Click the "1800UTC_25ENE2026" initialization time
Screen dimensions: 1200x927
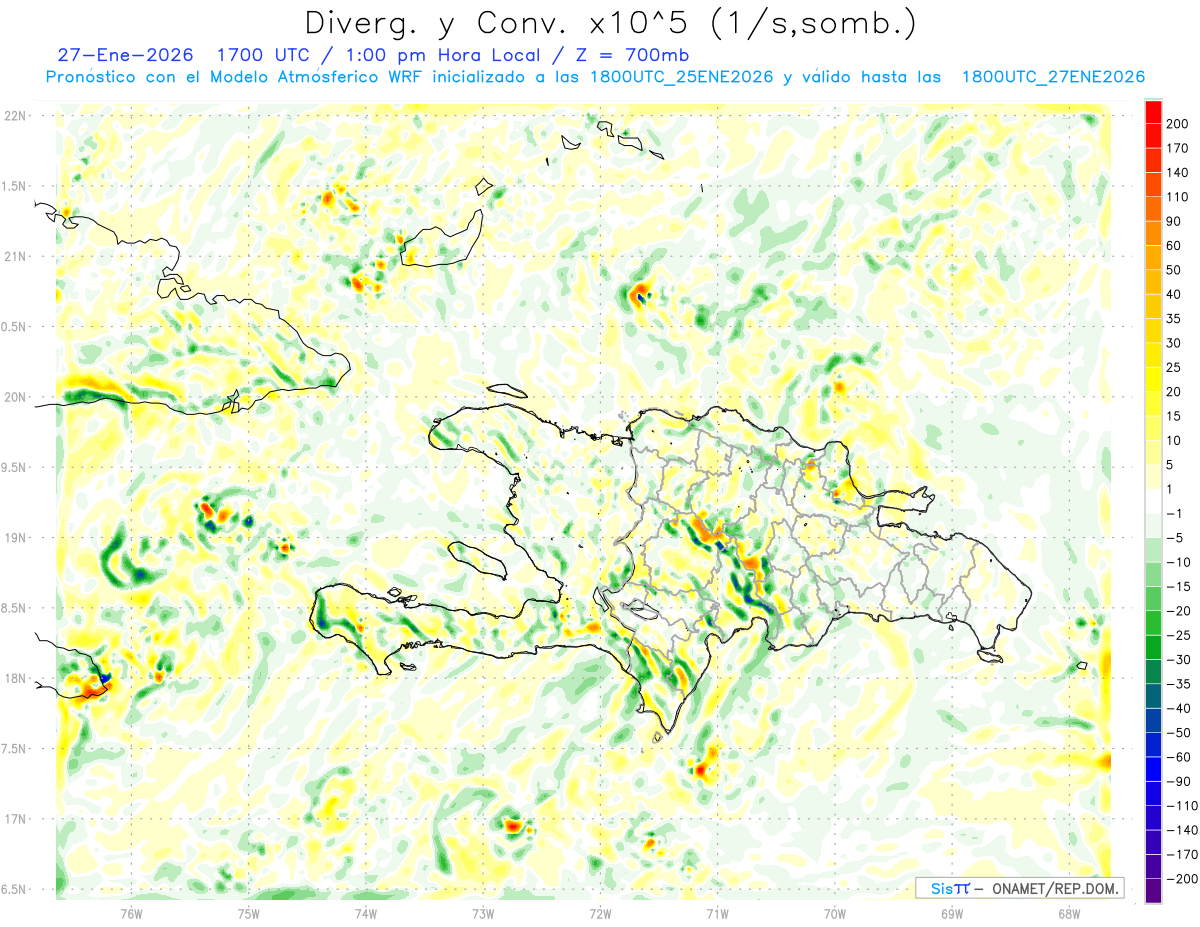click(x=682, y=77)
